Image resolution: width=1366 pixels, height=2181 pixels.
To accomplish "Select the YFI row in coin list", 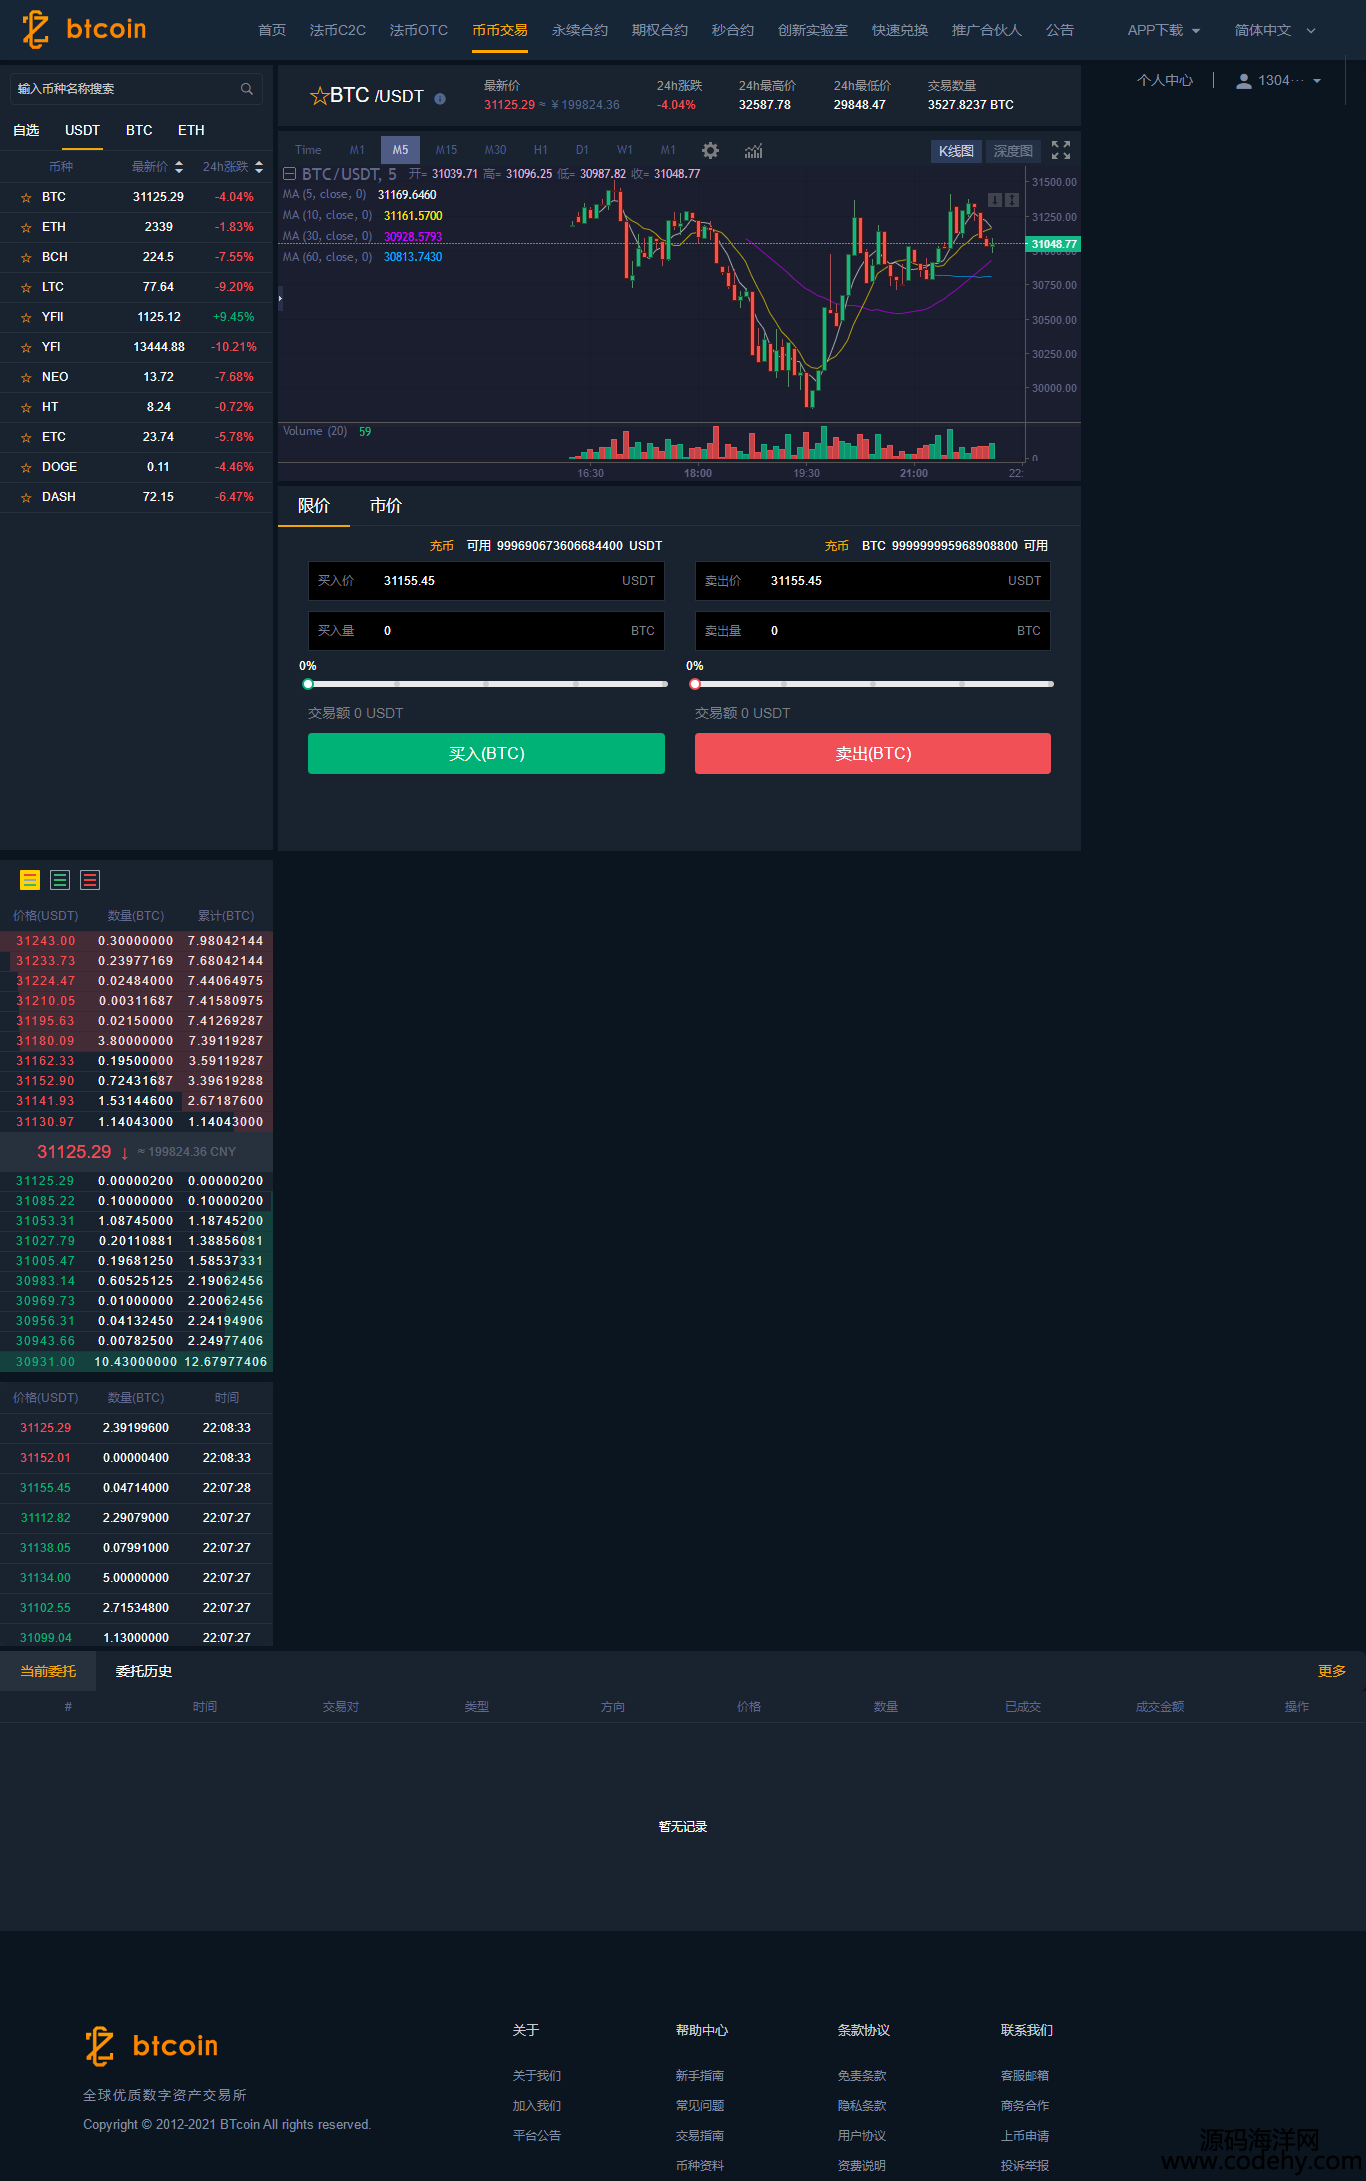I will point(136,347).
